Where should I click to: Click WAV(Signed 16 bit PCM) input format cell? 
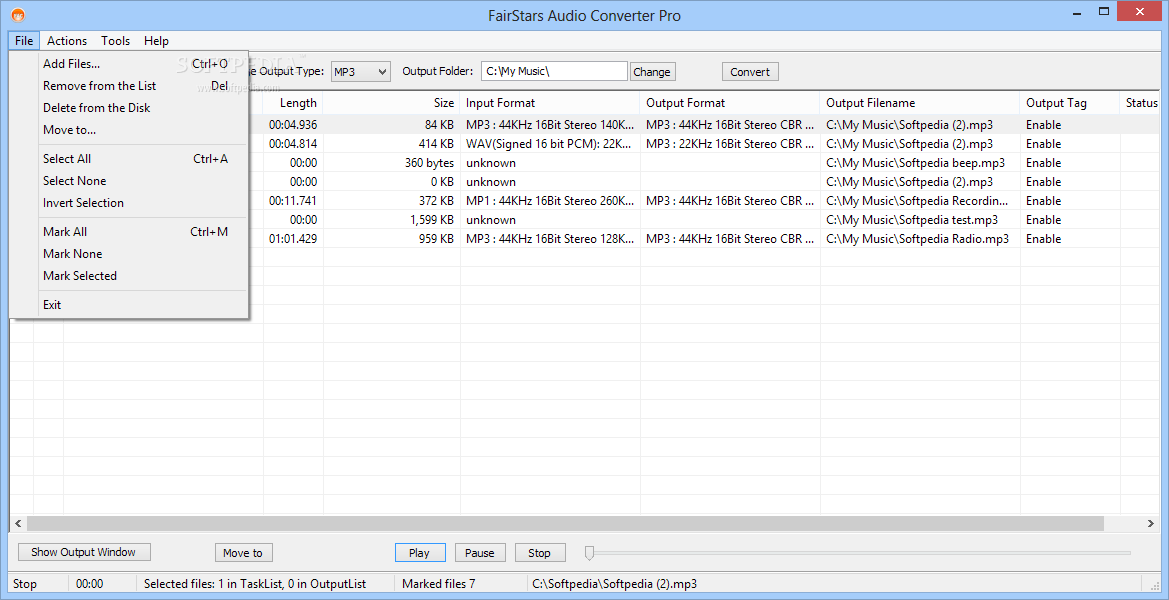click(x=550, y=144)
